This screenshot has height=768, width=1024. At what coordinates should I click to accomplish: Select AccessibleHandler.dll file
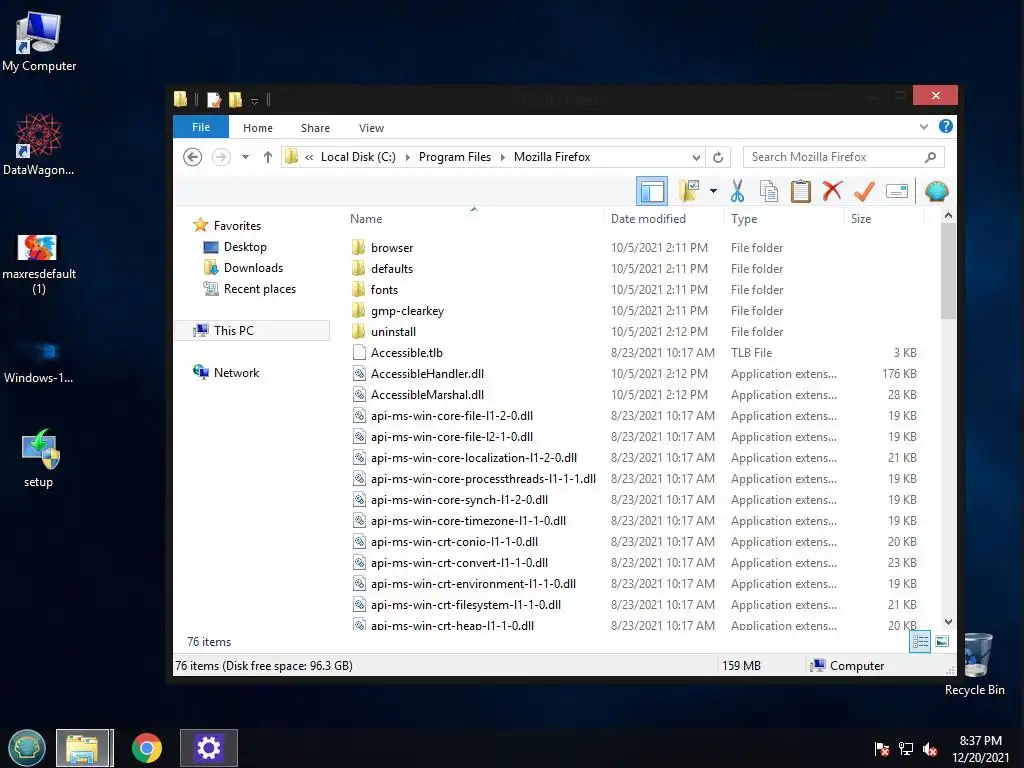point(427,374)
